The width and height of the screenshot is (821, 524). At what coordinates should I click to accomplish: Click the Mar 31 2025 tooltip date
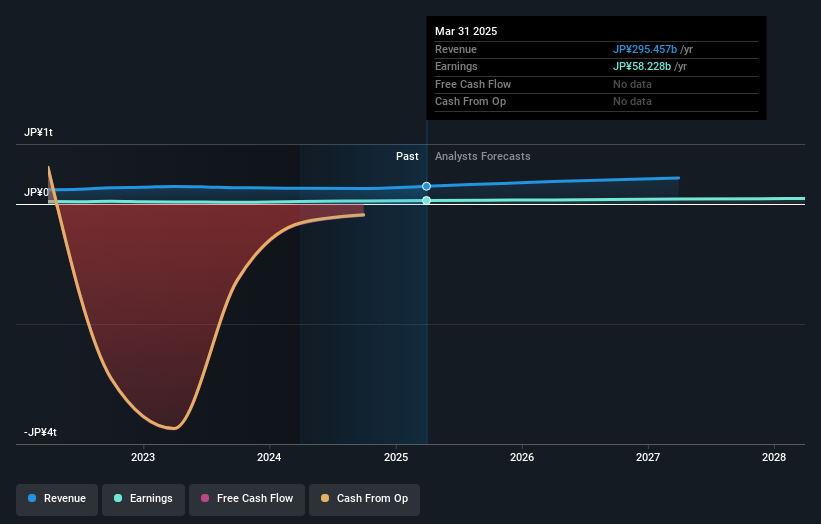(x=466, y=31)
